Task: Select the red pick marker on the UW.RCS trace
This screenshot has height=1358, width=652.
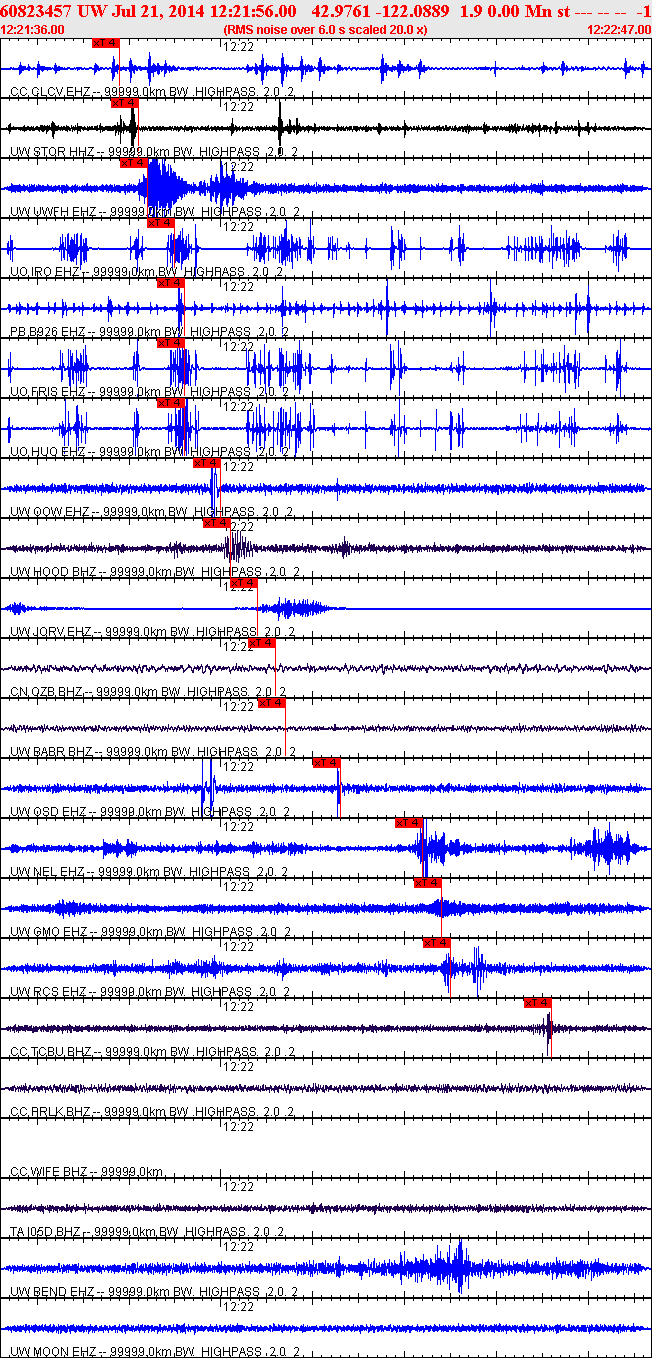Action: [x=437, y=943]
